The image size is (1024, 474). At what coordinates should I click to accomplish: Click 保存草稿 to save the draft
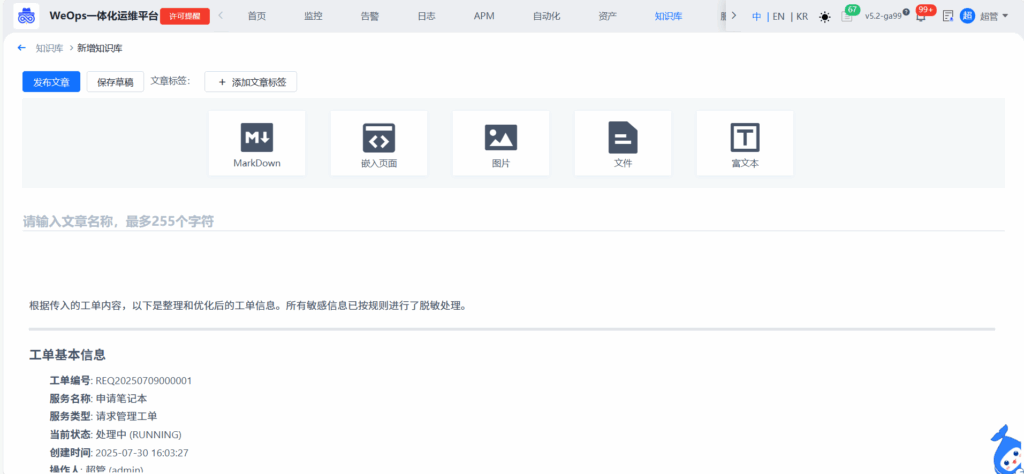point(115,82)
